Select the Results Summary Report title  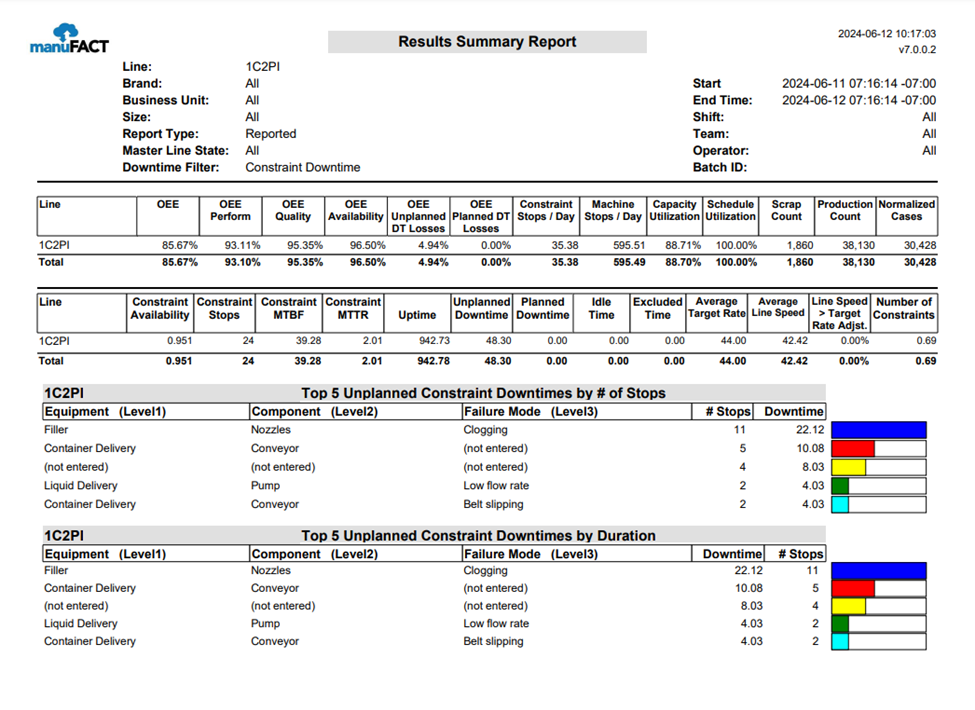pos(487,42)
